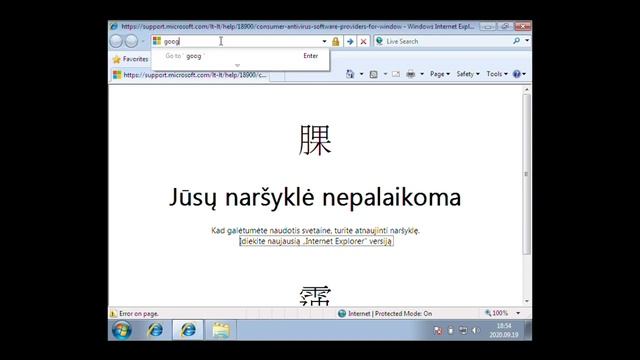The height and width of the screenshot is (360, 640).
Task: Click the active Internet Explorer taskbar window button
Action: tap(188, 330)
